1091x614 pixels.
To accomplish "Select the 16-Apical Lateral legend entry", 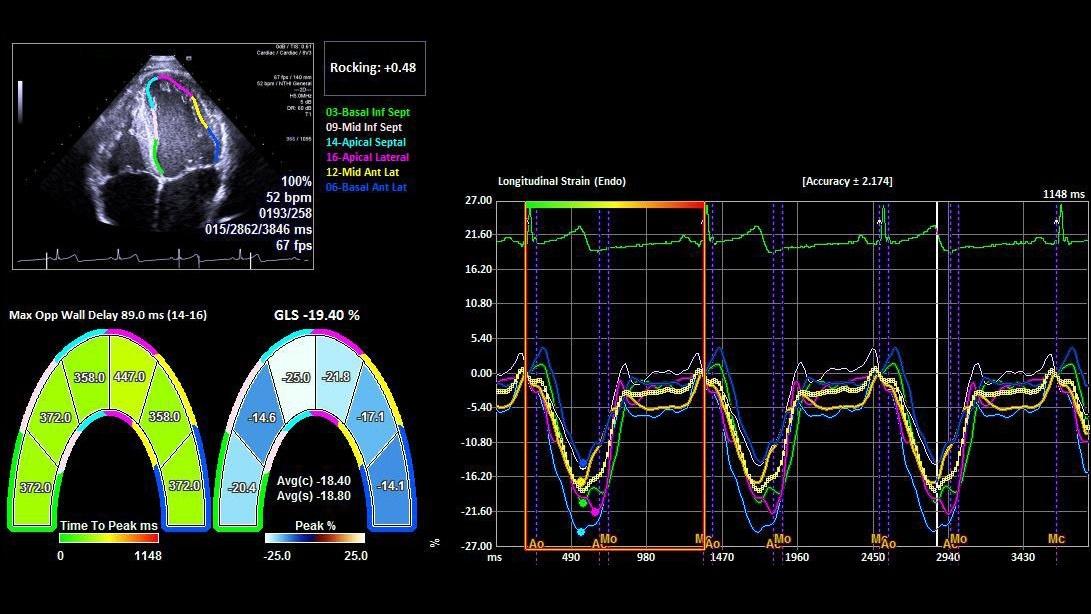I will pyautogui.click(x=367, y=157).
